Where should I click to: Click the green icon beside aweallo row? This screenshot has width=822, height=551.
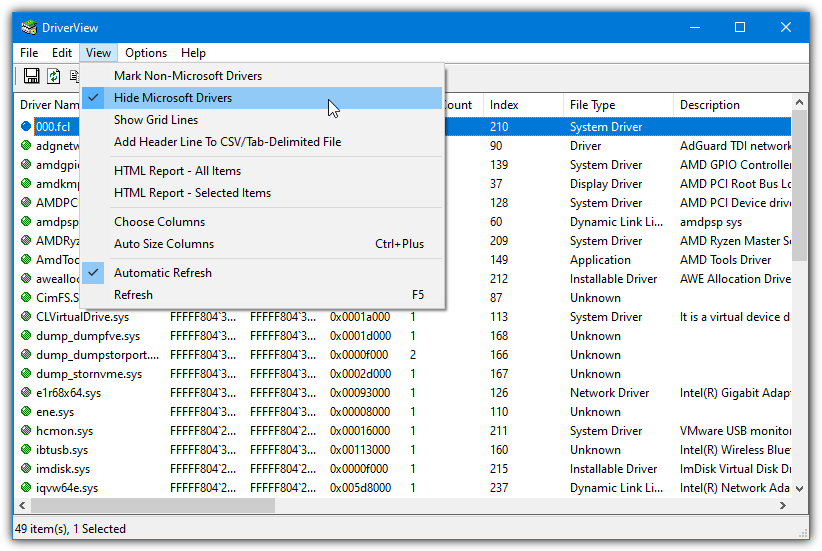(x=26, y=278)
